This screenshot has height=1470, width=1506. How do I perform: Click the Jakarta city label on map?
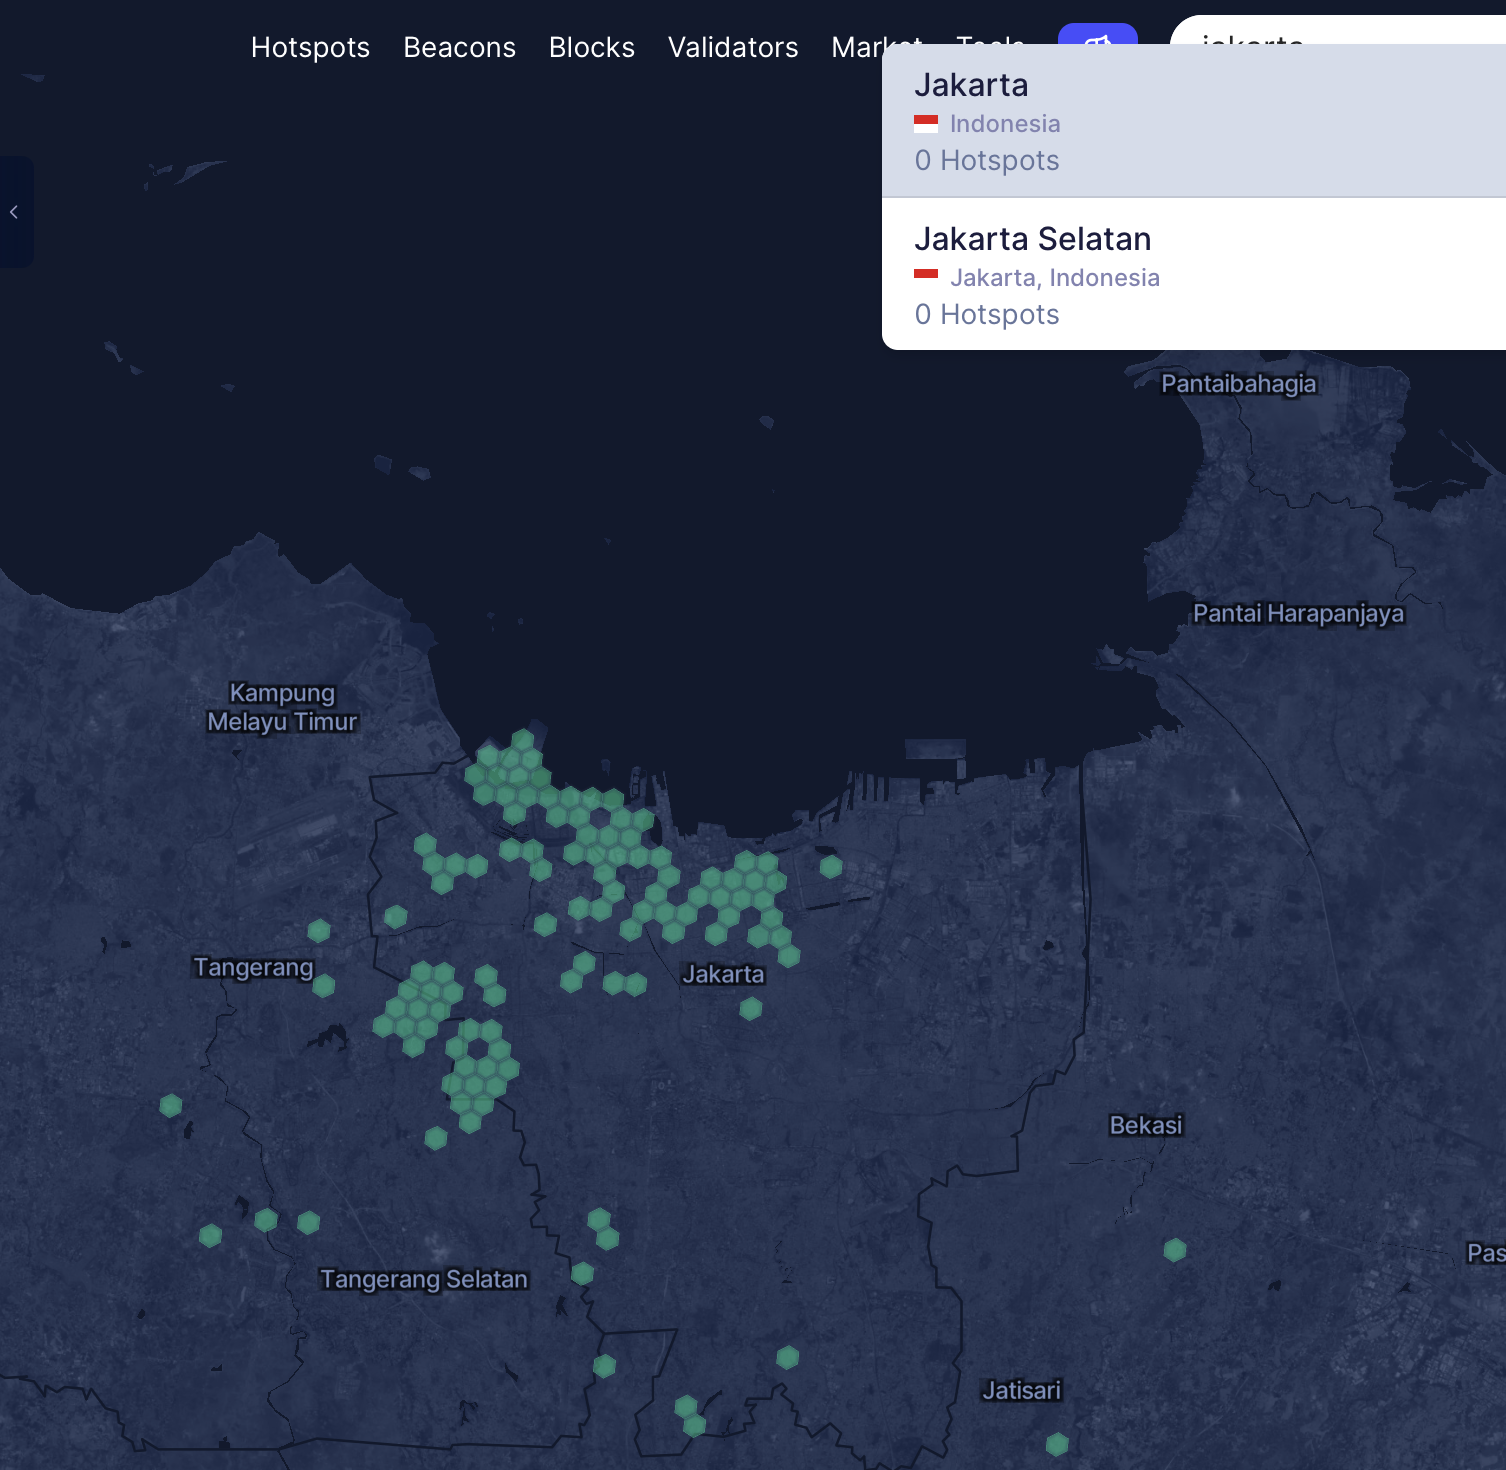723,974
